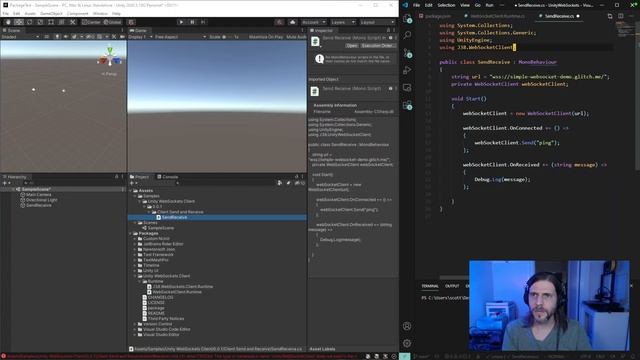Open Scene Shaded draw mode dropdown
This screenshot has width=640, height=360.
(x=20, y=37)
